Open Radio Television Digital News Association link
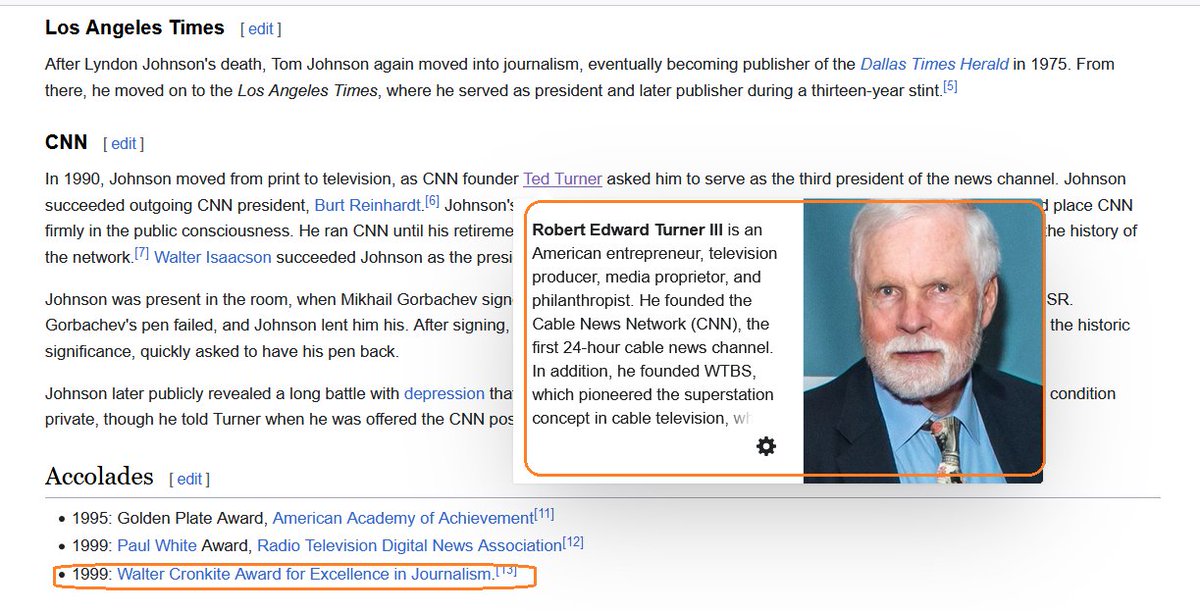Screen dimensions: 1200x611 pos(409,546)
